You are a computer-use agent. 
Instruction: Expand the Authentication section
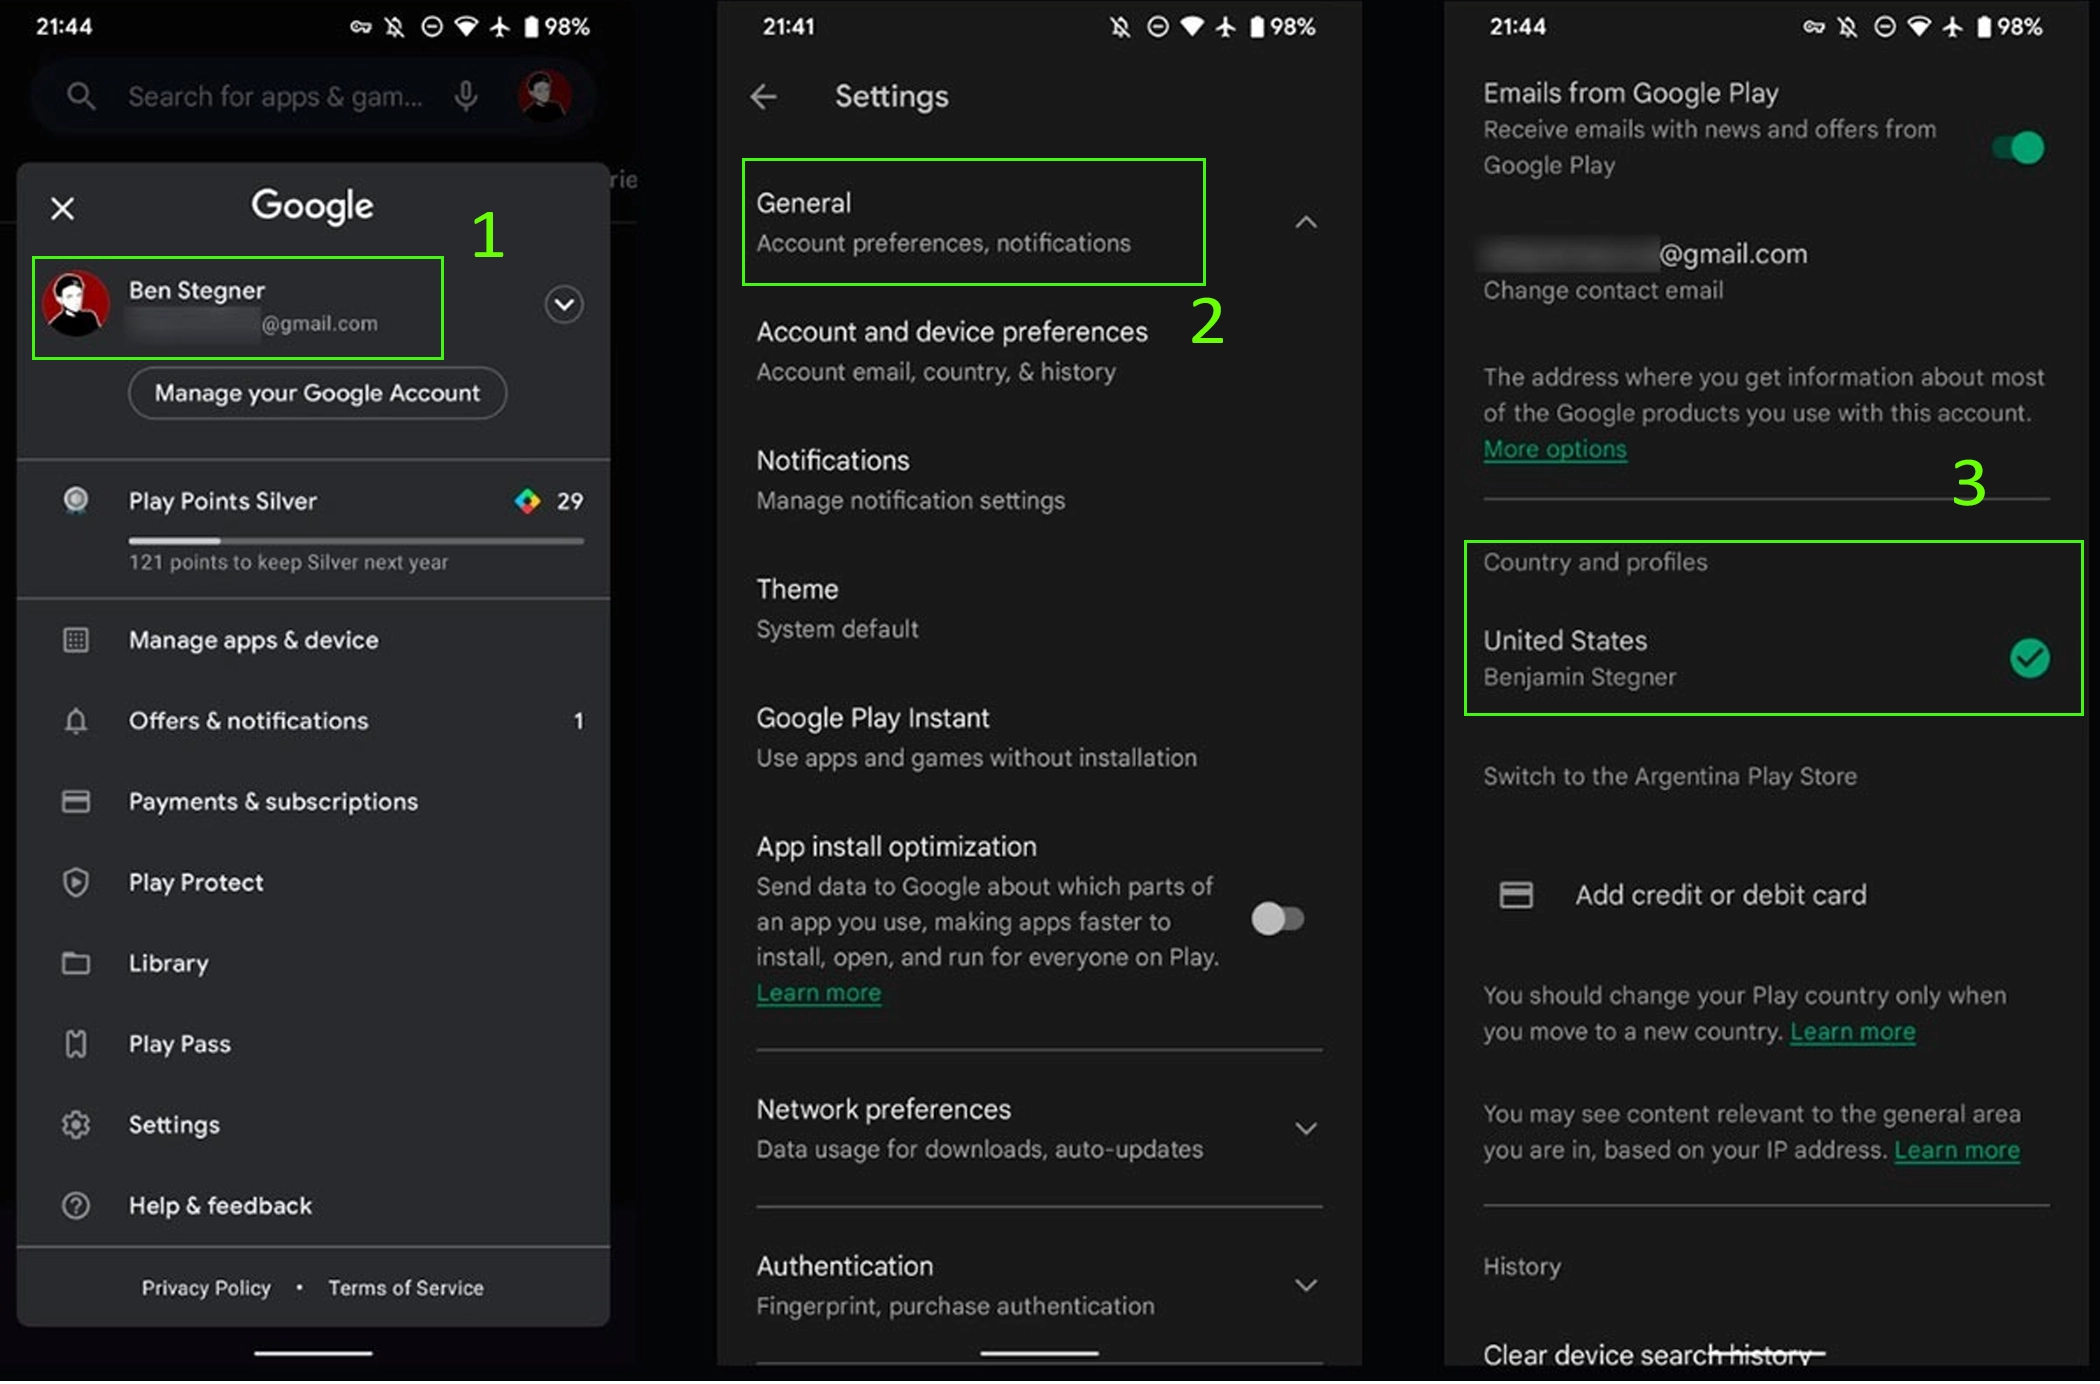coord(1309,1279)
